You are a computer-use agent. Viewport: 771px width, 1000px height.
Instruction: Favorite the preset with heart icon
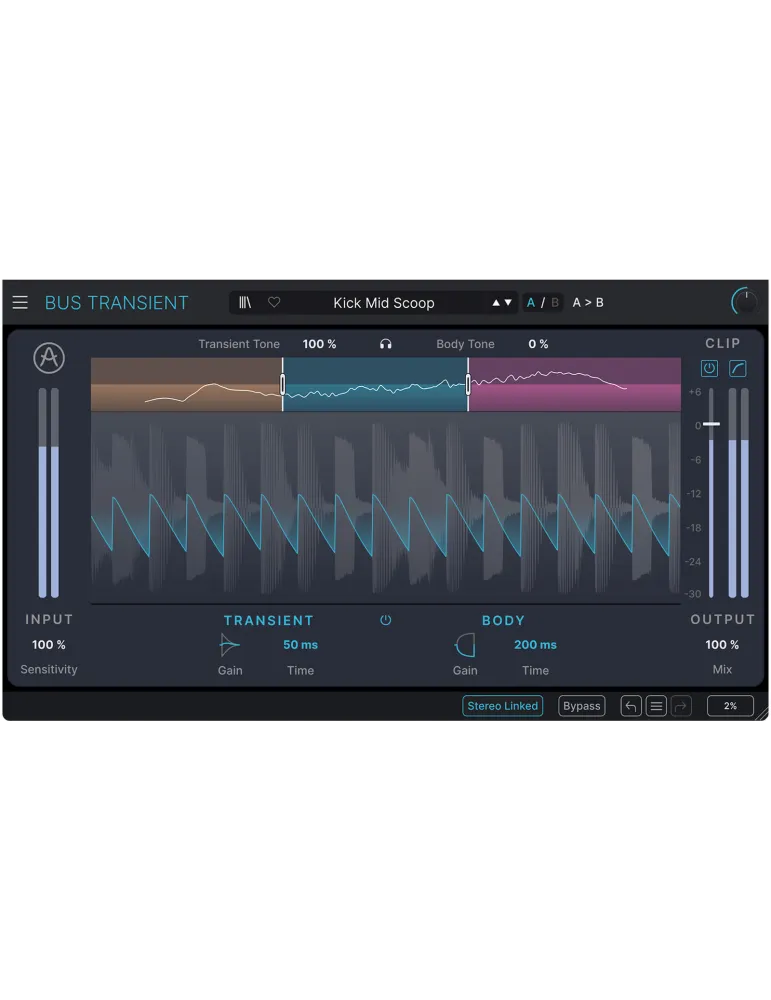click(x=274, y=302)
